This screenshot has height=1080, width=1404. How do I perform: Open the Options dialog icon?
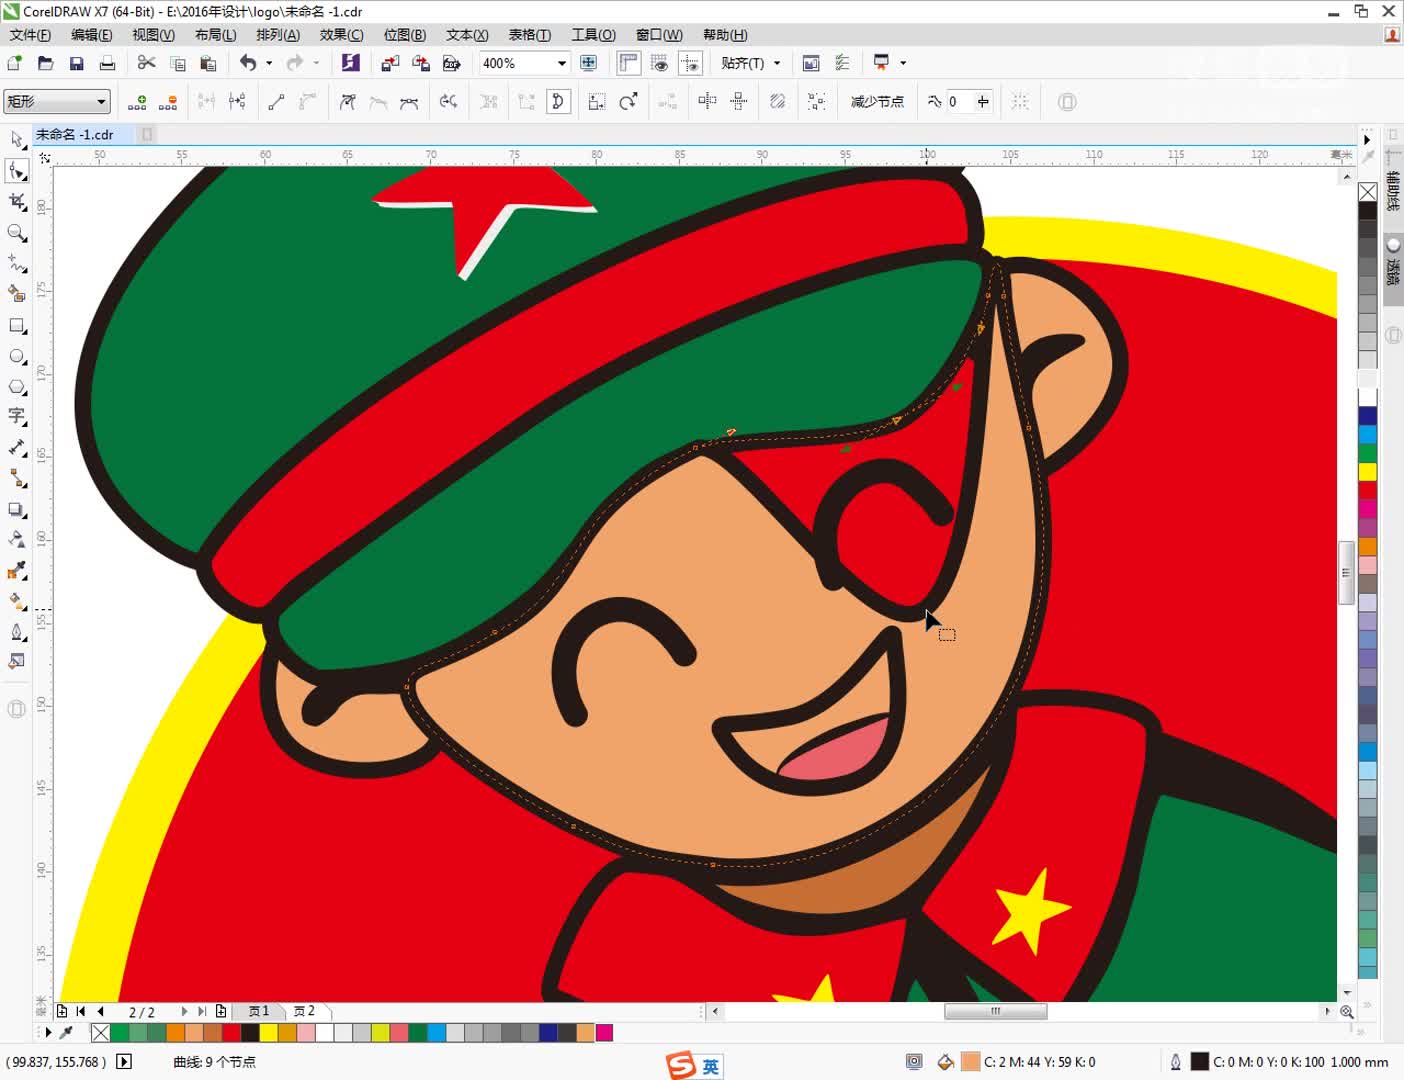(x=842, y=63)
